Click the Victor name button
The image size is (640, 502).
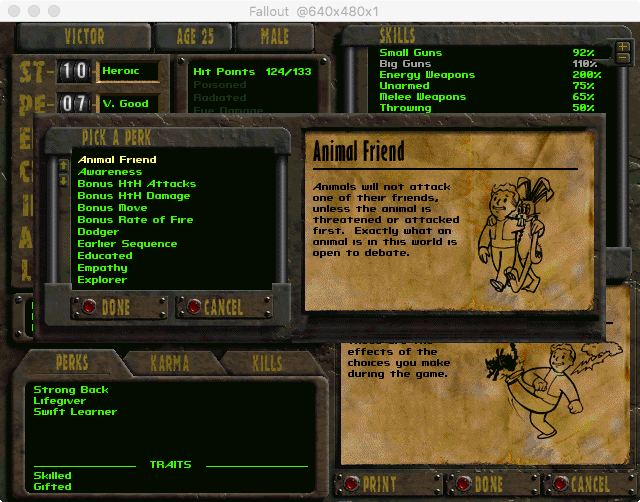pyautogui.click(x=84, y=37)
